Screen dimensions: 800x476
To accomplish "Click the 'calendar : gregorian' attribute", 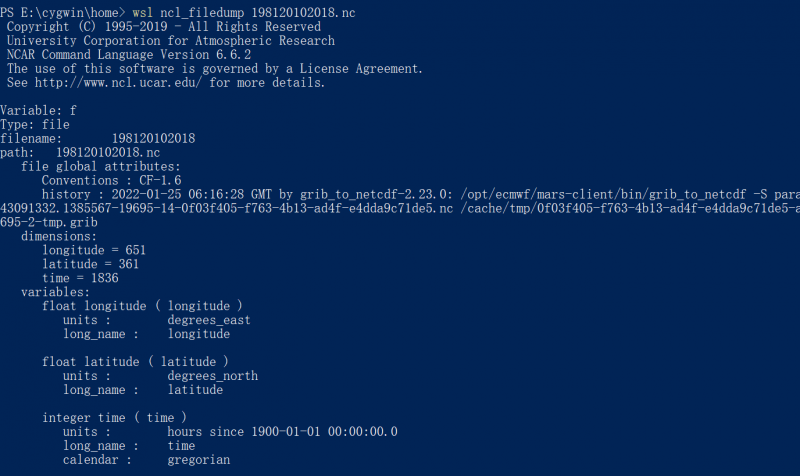I will click(x=146, y=460).
